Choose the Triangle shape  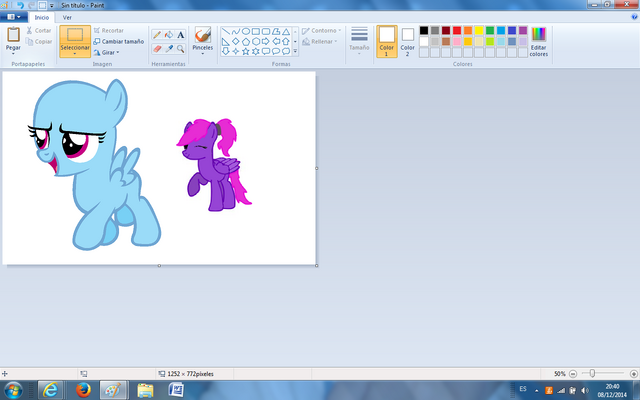click(286, 31)
